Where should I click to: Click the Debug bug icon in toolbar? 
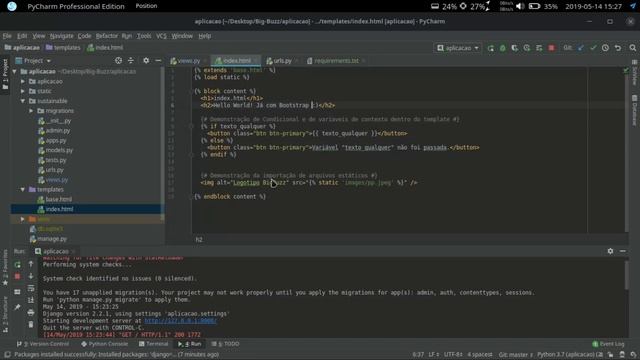(502, 48)
